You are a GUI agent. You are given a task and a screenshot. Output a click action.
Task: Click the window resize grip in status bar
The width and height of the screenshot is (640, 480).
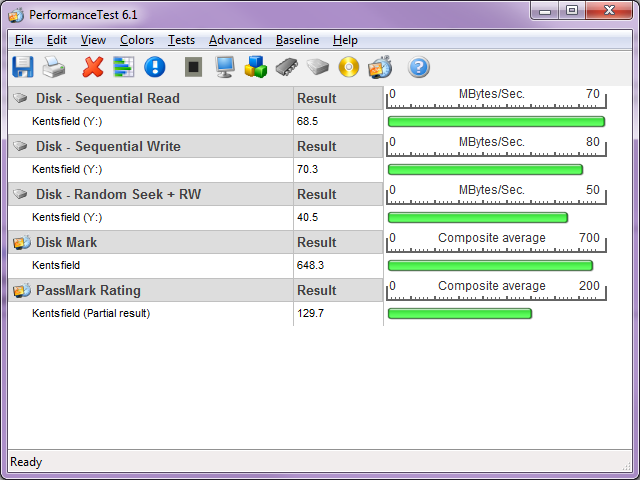click(x=627, y=465)
